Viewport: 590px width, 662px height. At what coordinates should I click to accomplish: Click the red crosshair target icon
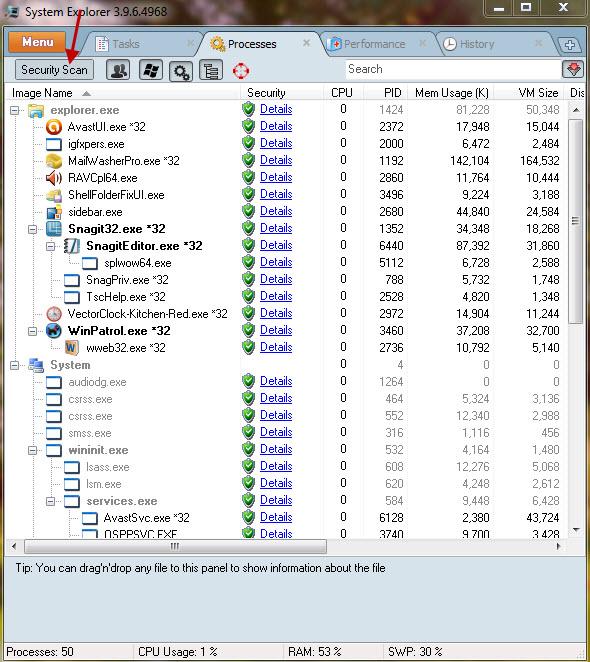pyautogui.click(x=241, y=71)
